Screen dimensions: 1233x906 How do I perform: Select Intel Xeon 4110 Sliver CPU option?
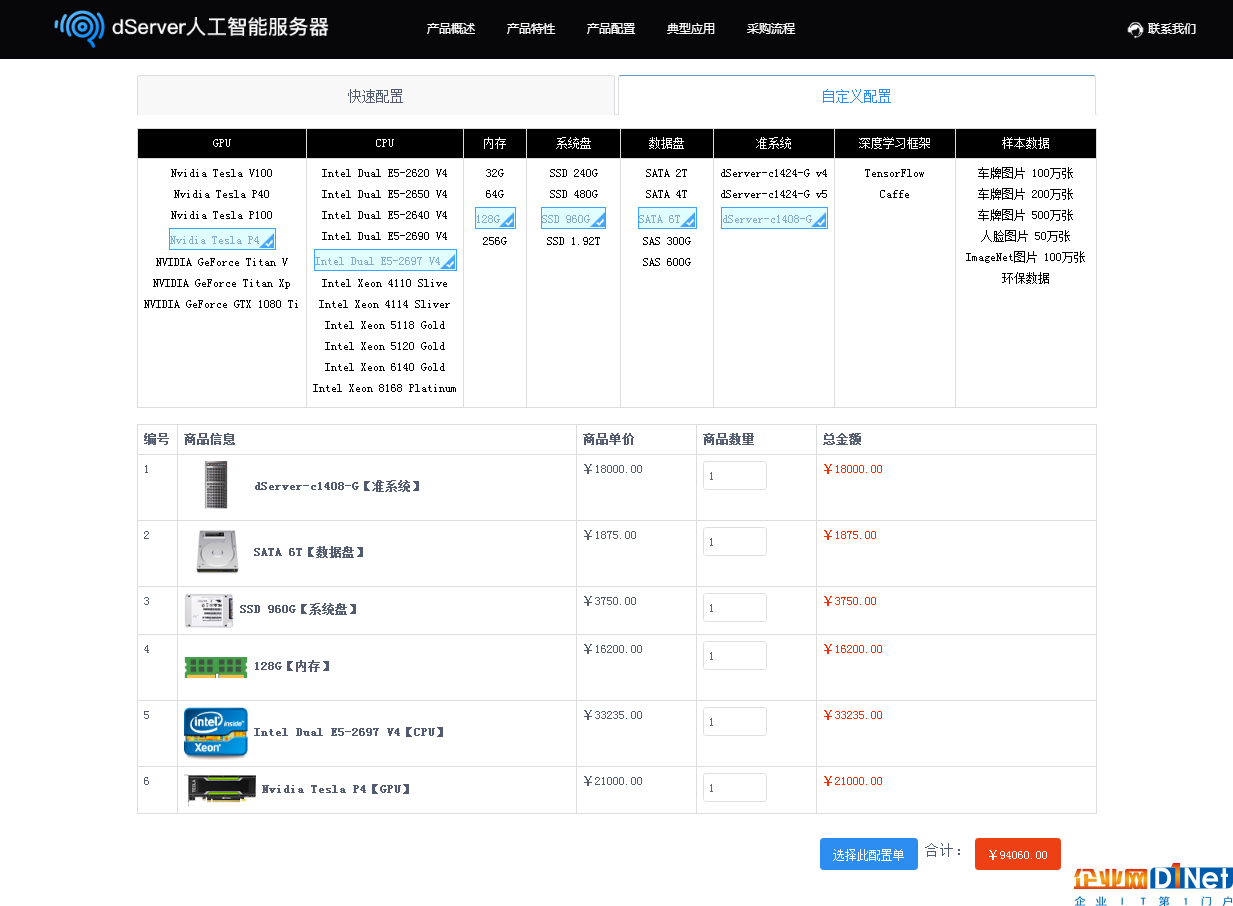[x=385, y=283]
